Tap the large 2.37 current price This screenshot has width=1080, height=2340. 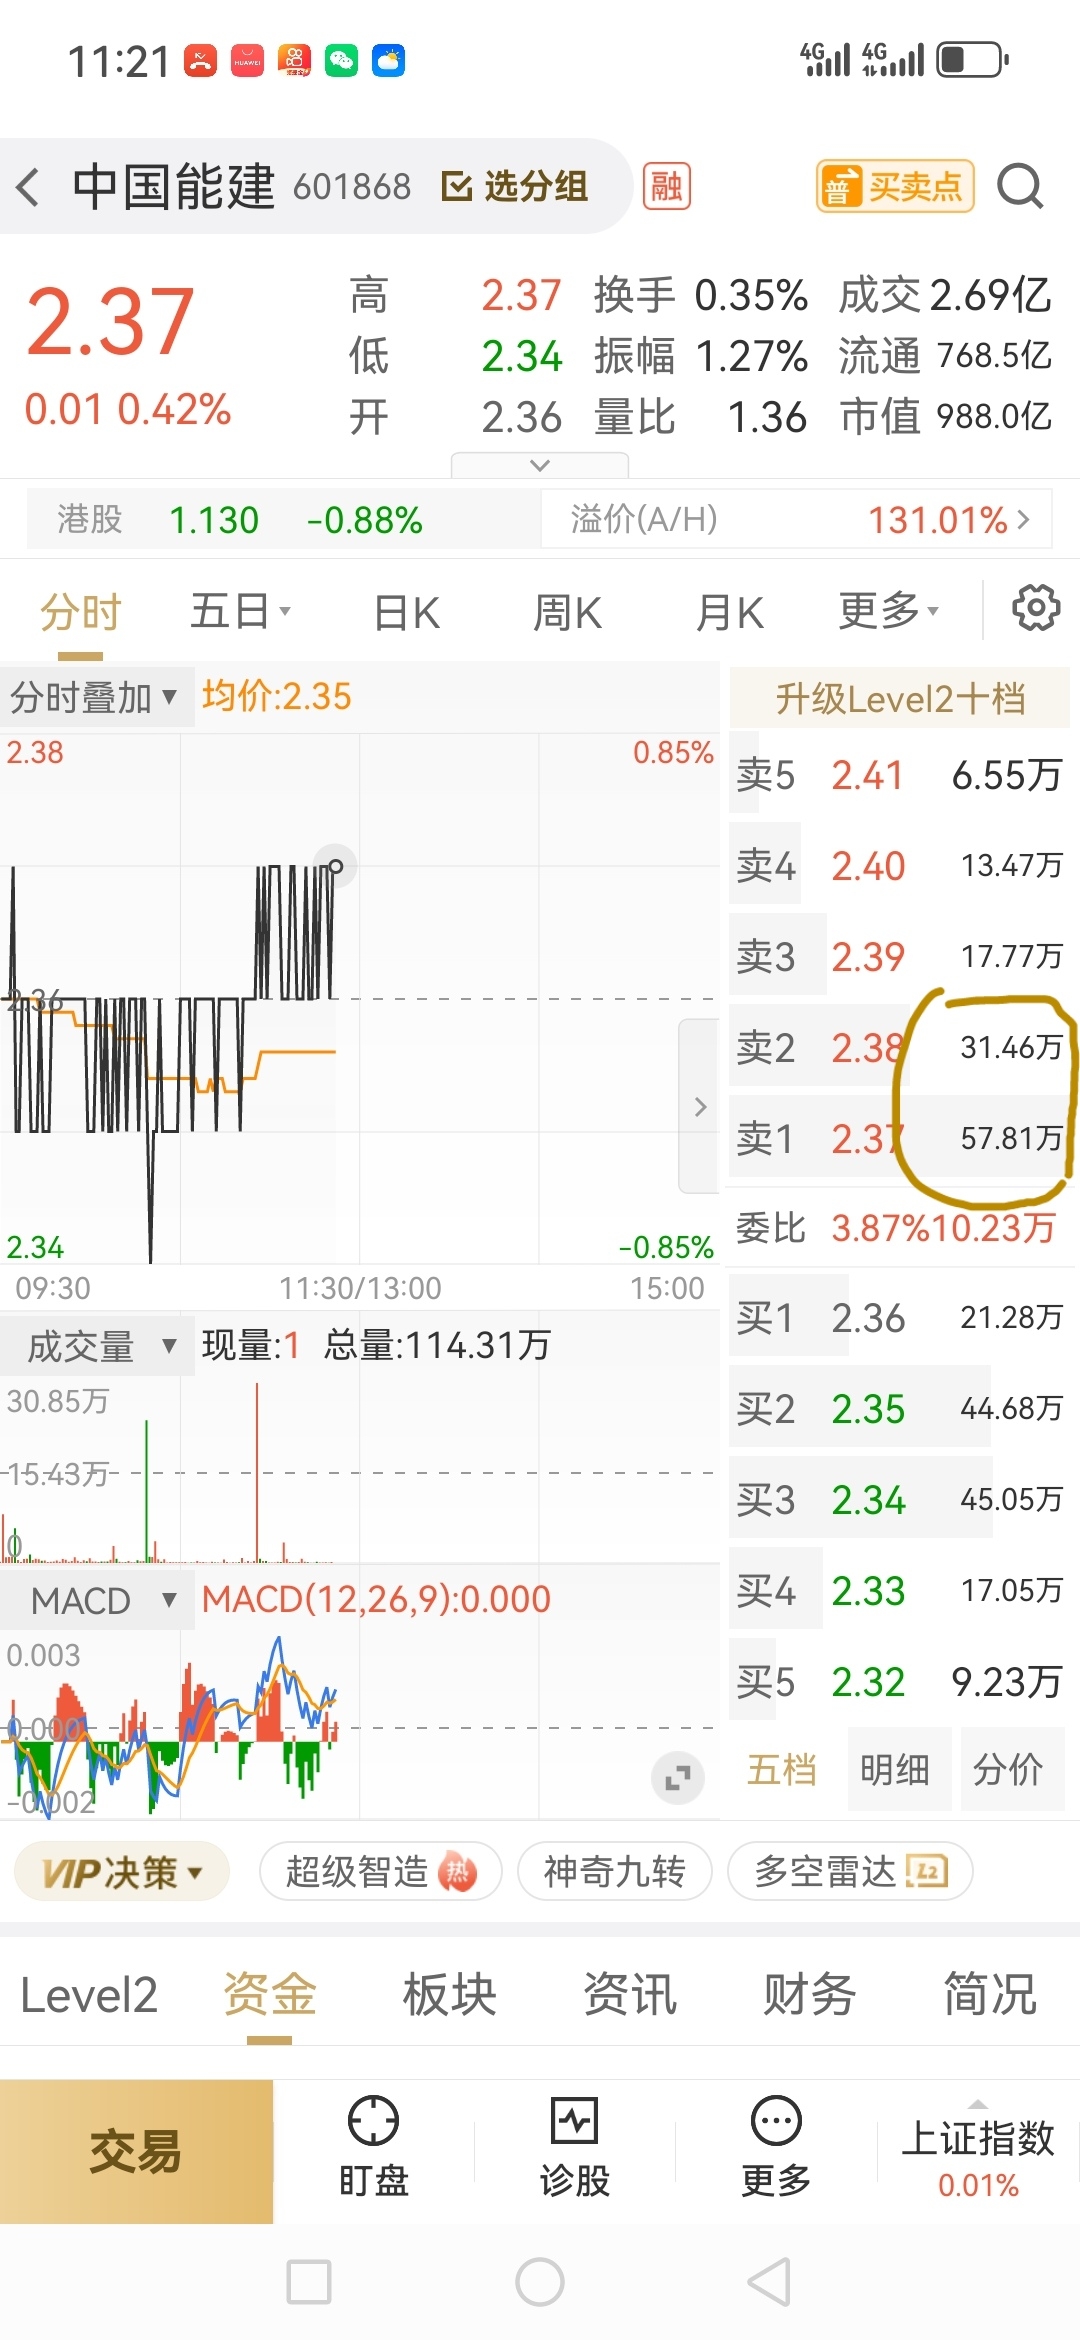110,321
